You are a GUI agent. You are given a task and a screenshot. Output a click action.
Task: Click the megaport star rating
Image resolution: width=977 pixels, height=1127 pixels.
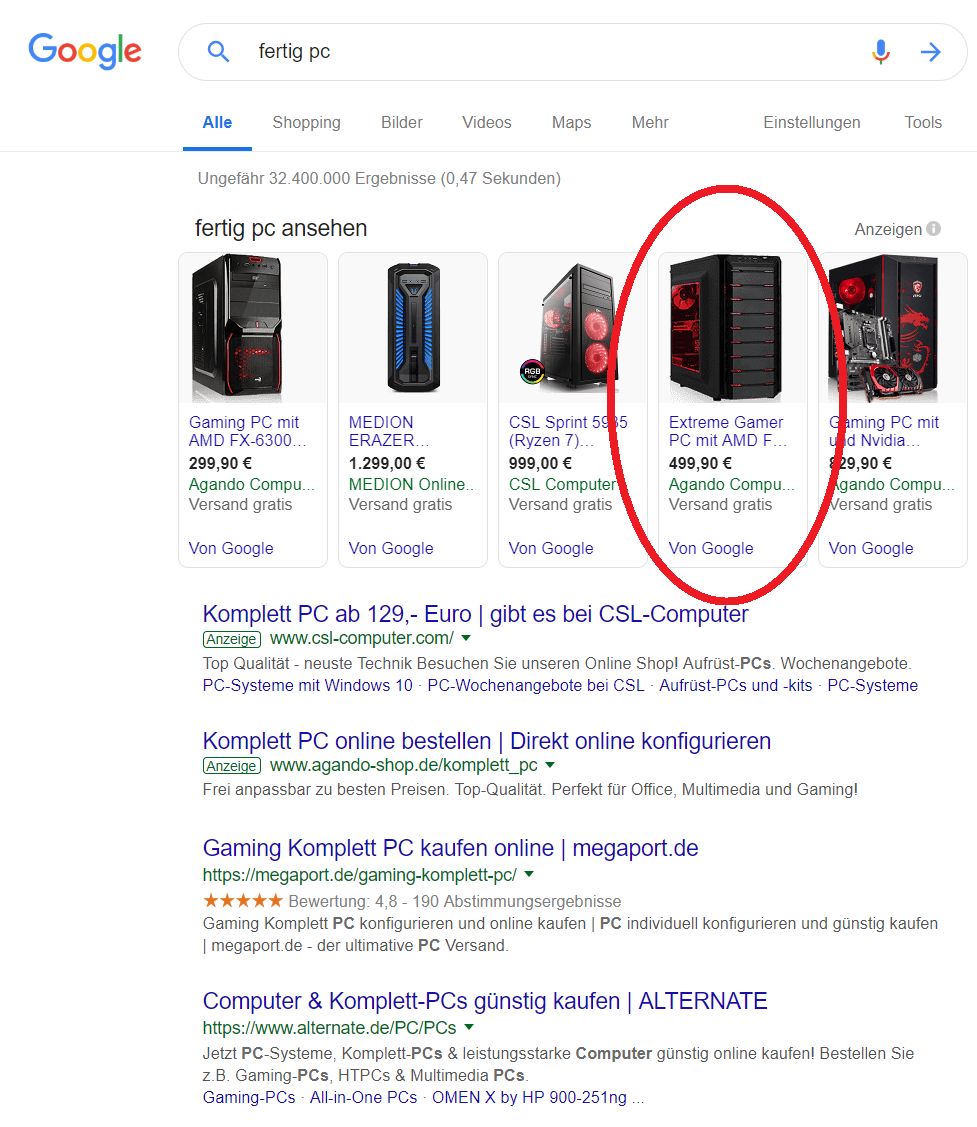pyautogui.click(x=243, y=901)
